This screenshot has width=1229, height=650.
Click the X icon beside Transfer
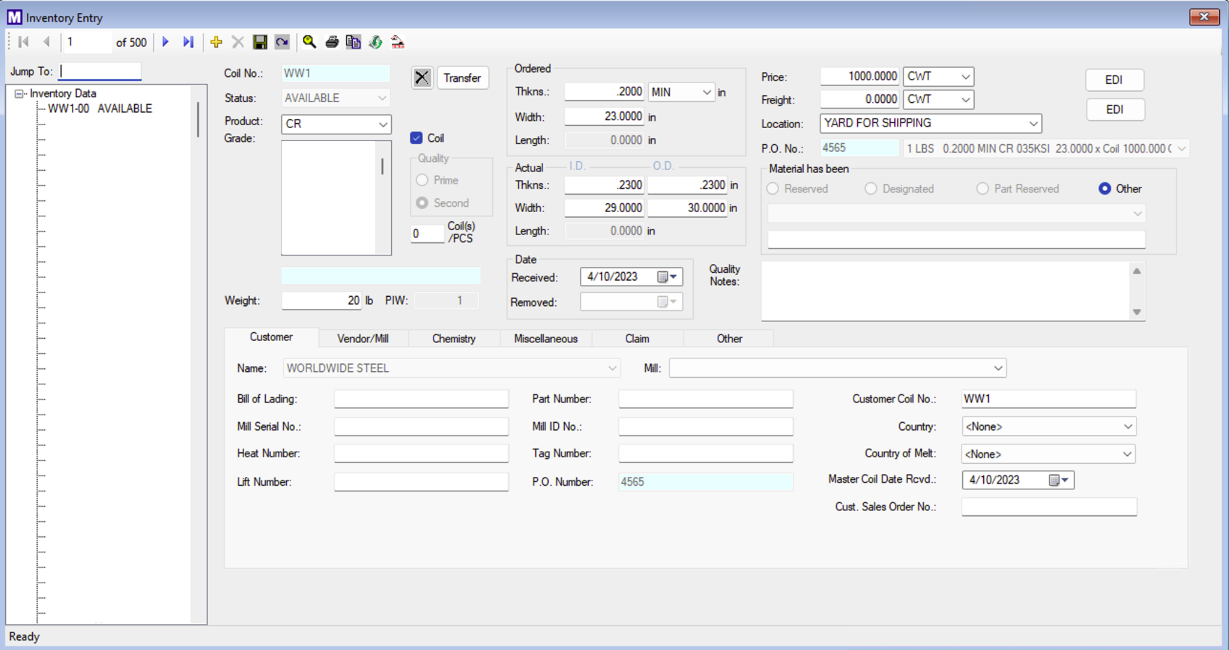point(422,78)
